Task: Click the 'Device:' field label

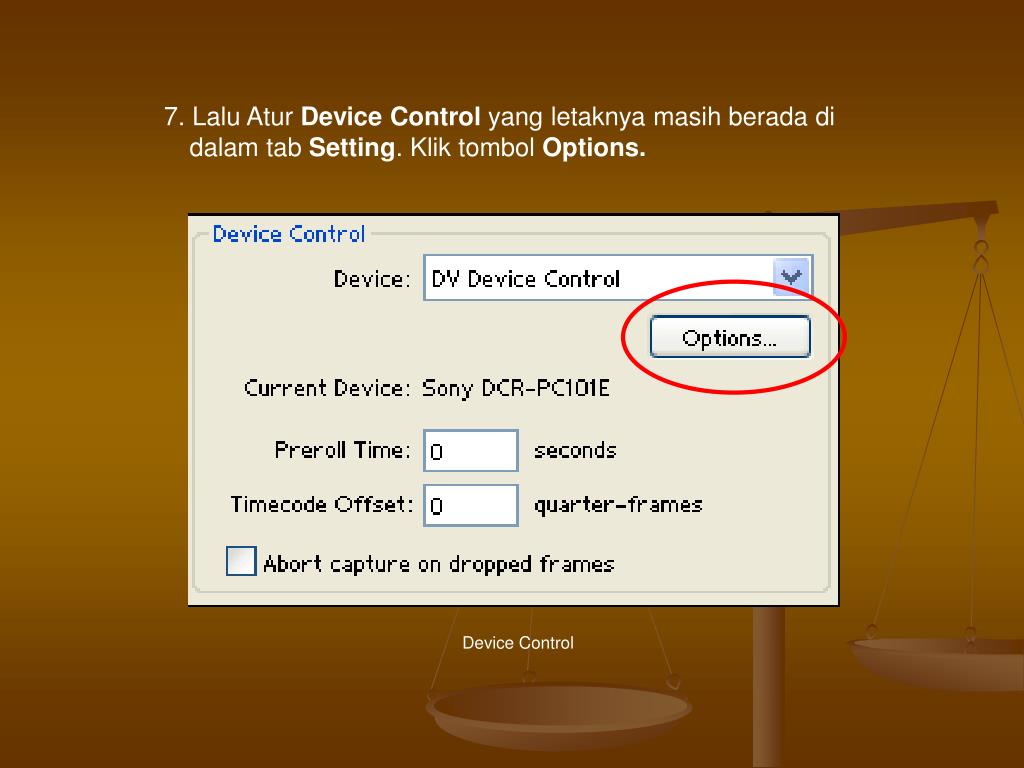Action: pos(372,279)
